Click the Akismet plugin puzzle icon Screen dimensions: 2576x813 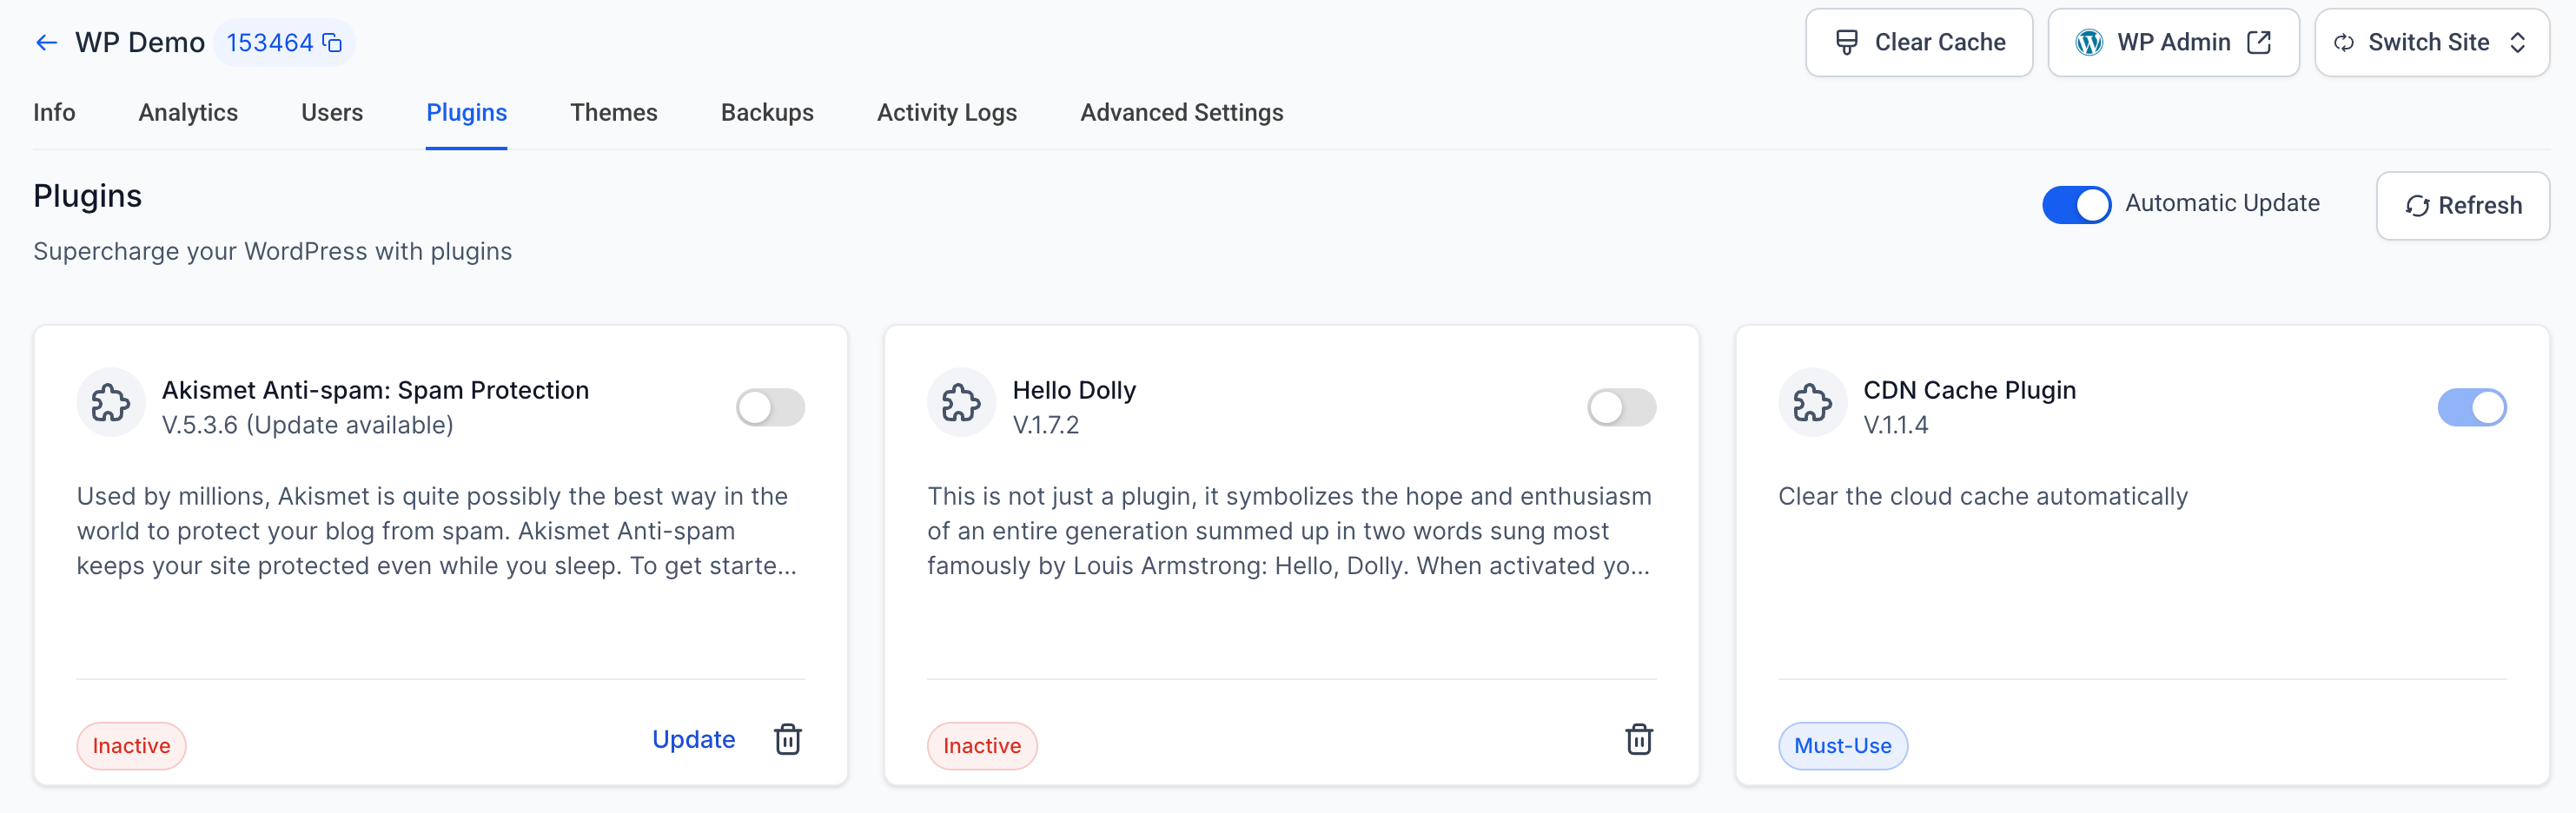110,403
